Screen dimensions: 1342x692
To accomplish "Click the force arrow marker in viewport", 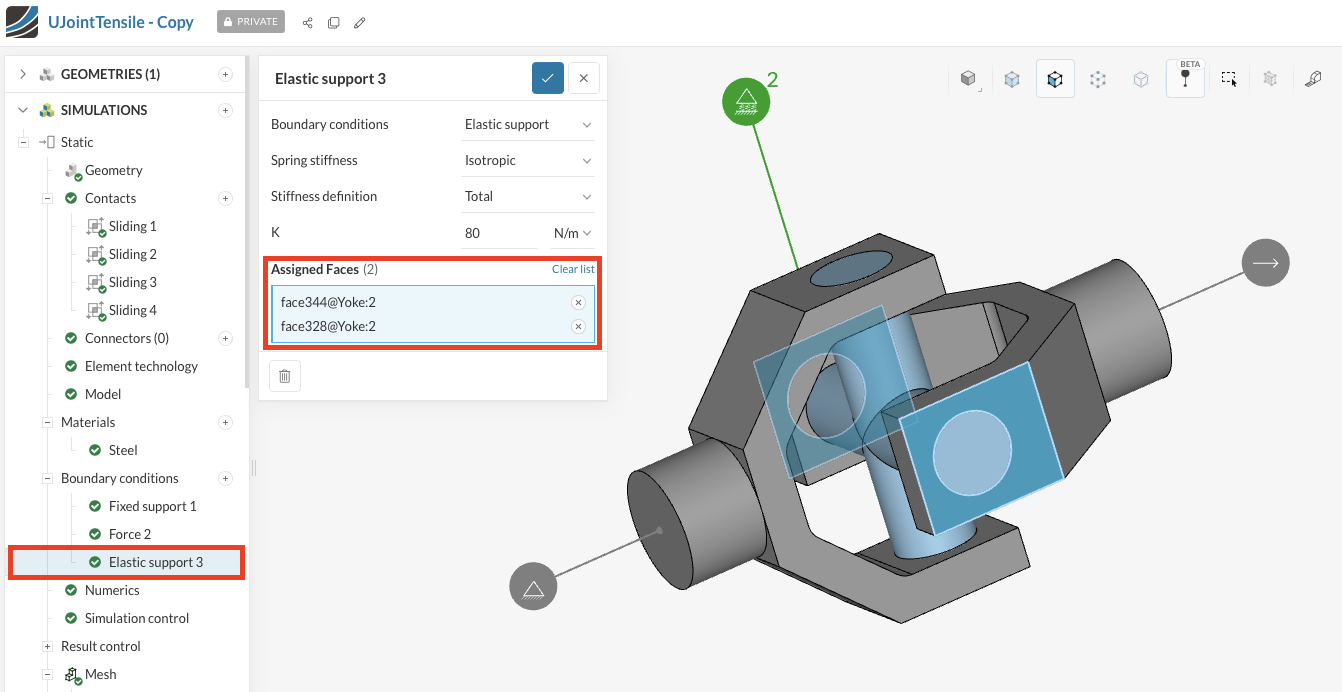I will (x=1265, y=263).
